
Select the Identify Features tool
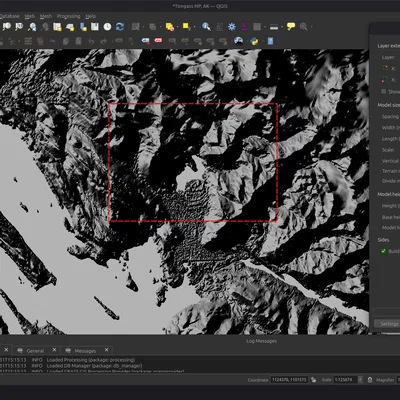point(206,27)
